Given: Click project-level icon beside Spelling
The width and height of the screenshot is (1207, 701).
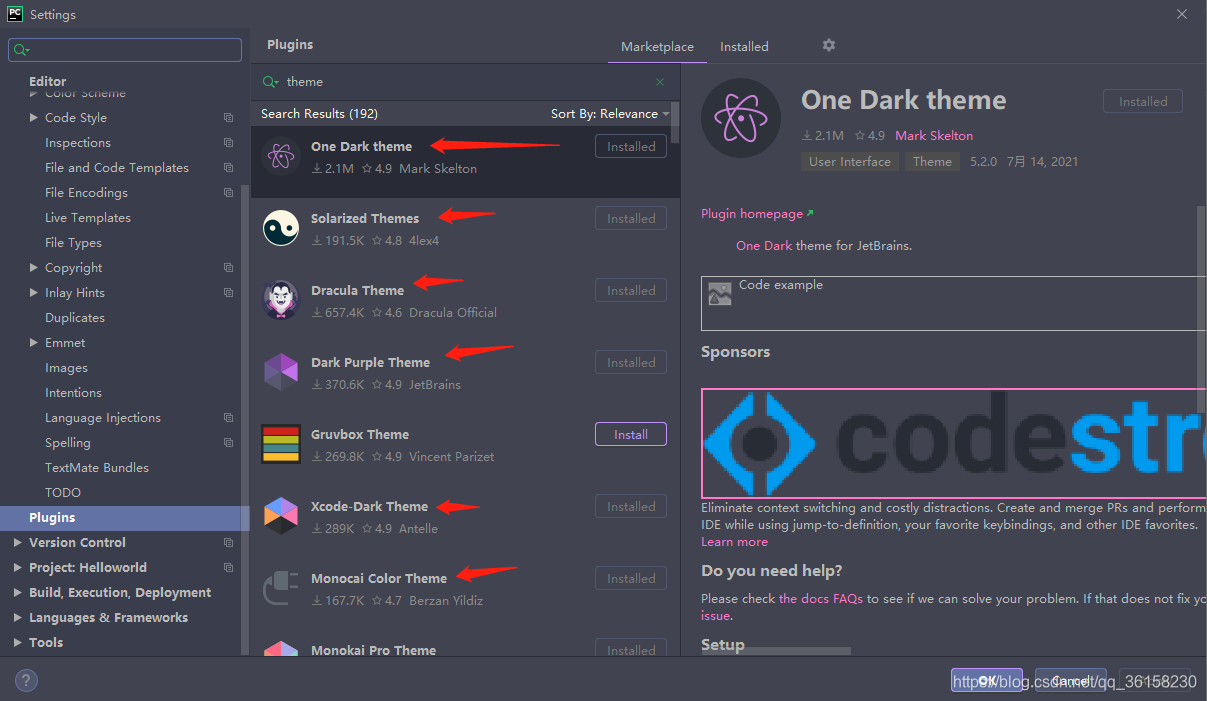Looking at the screenshot, I should click(x=228, y=443).
